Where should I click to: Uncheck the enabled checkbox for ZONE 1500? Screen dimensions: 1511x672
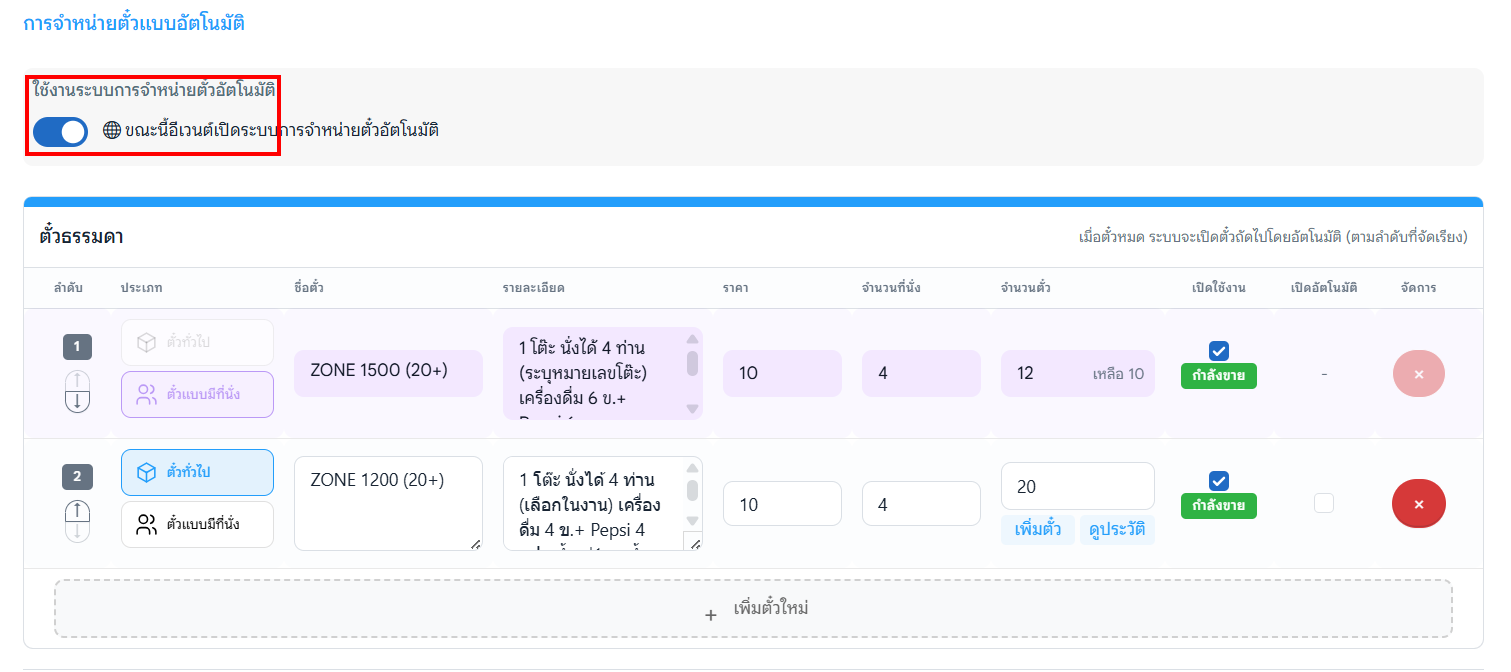pyautogui.click(x=1218, y=350)
